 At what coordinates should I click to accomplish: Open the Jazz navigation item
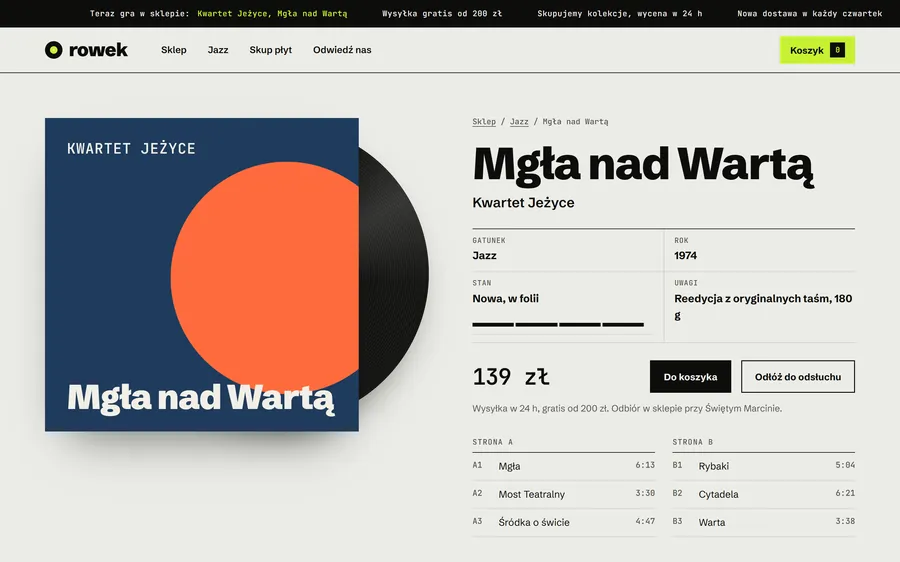[218, 50]
